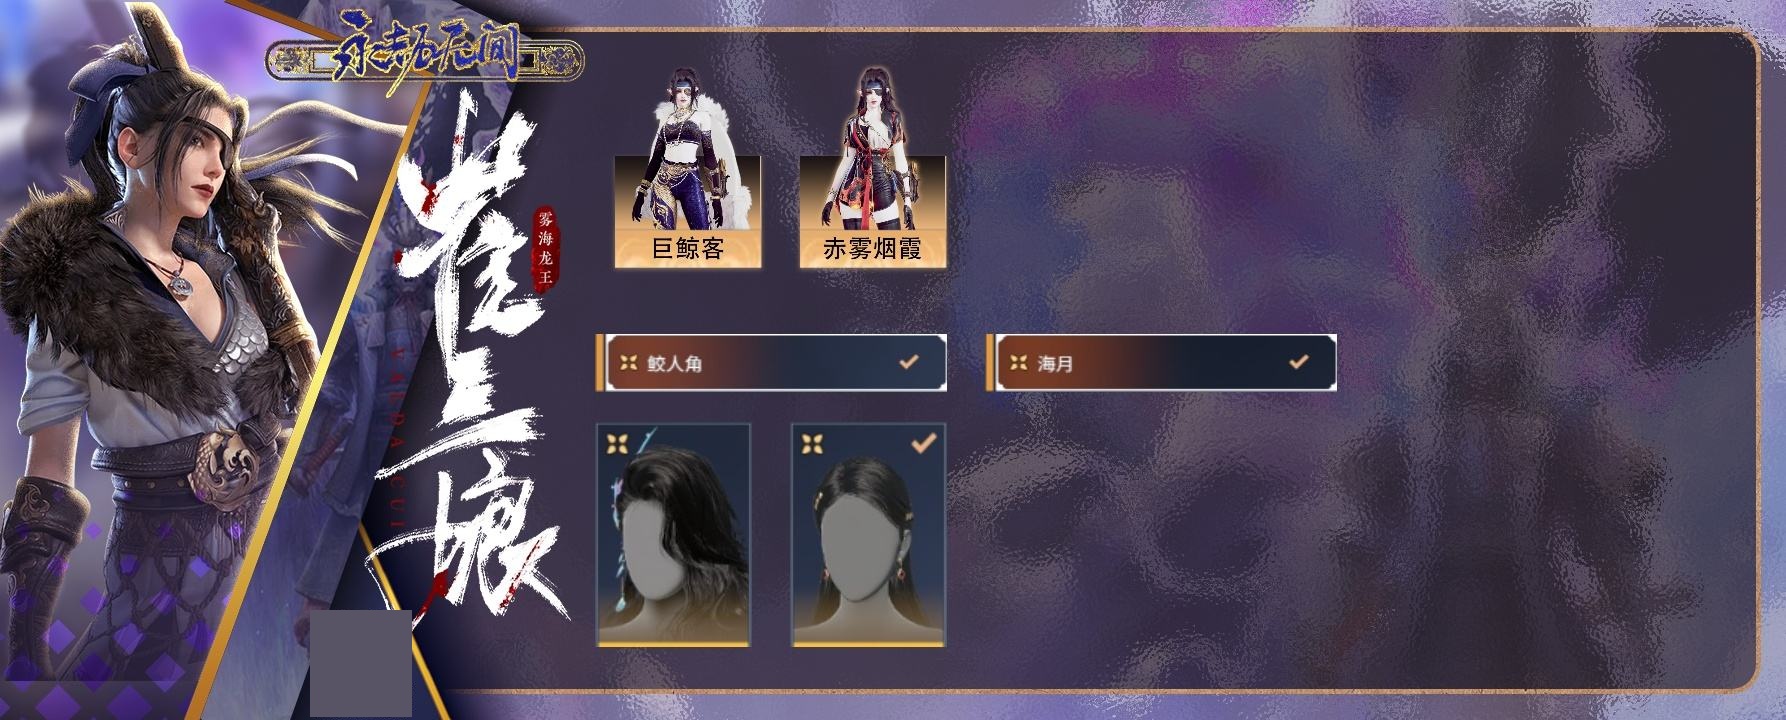Click the rarity flower icon beside 鲛人角

coord(629,363)
